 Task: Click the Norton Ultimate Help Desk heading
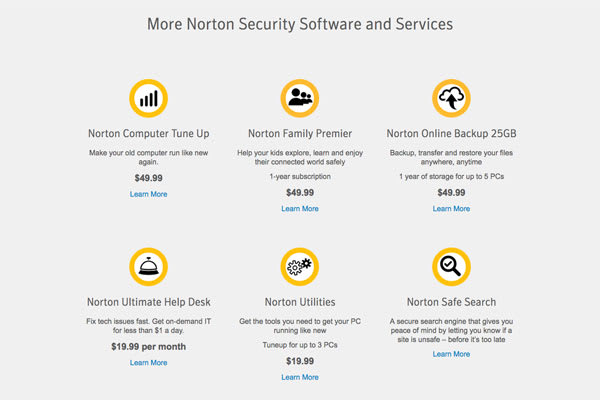pos(148,301)
